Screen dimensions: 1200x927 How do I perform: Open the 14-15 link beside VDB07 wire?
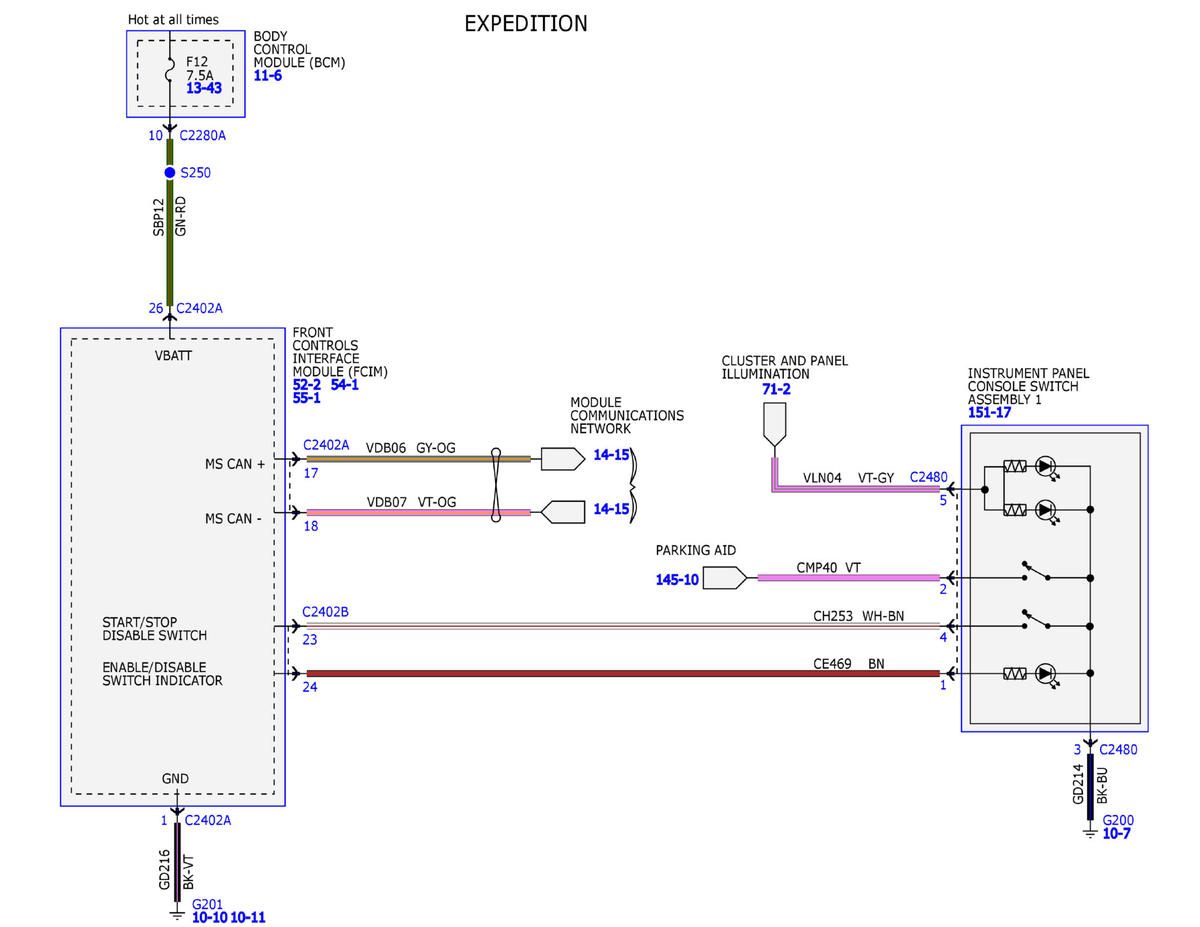[x=611, y=508]
